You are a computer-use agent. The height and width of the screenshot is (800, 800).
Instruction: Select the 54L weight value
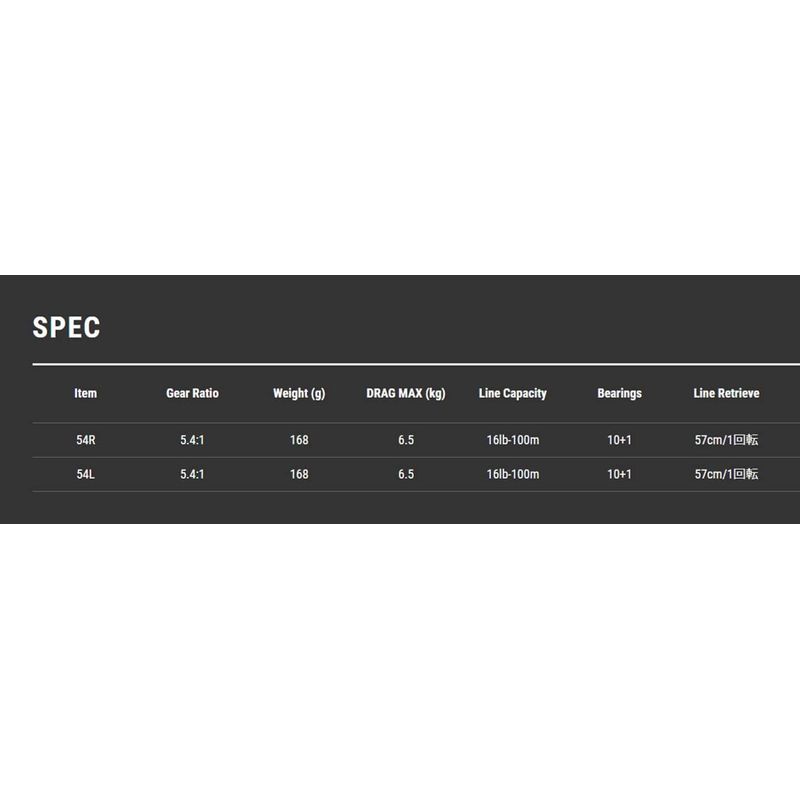tap(299, 474)
